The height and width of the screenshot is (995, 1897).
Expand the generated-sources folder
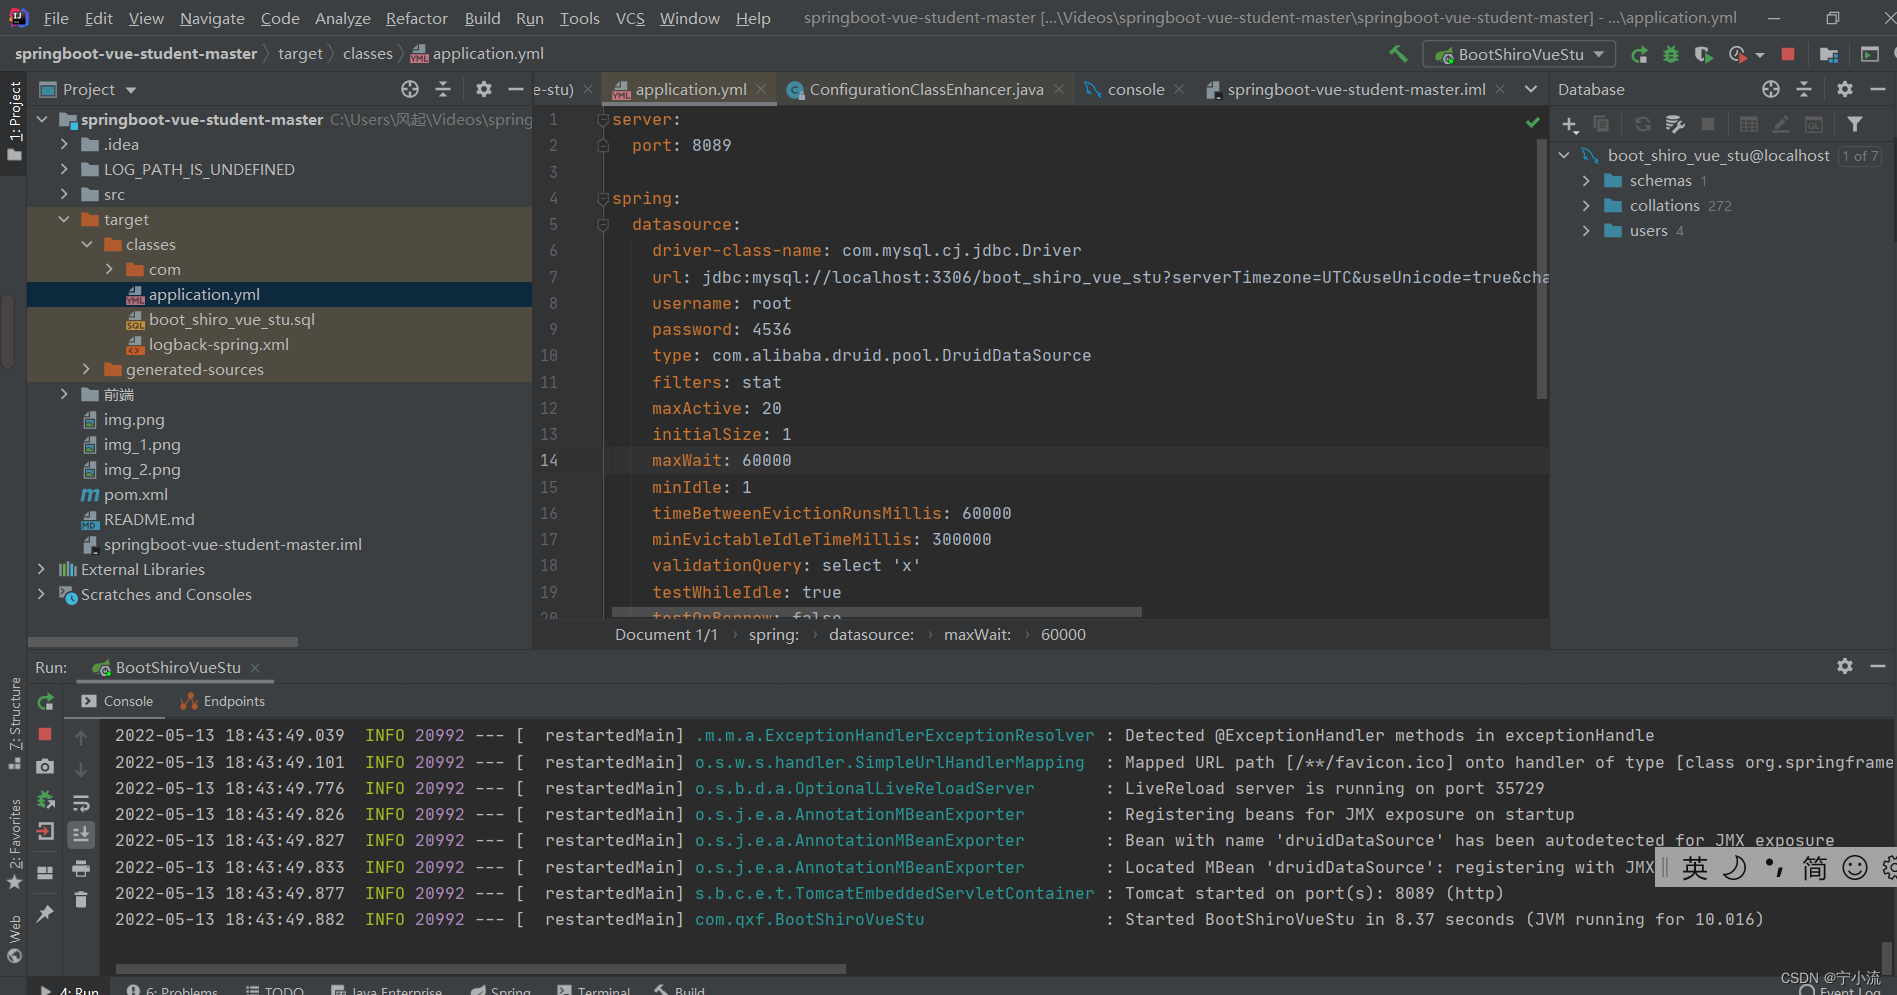click(x=86, y=369)
